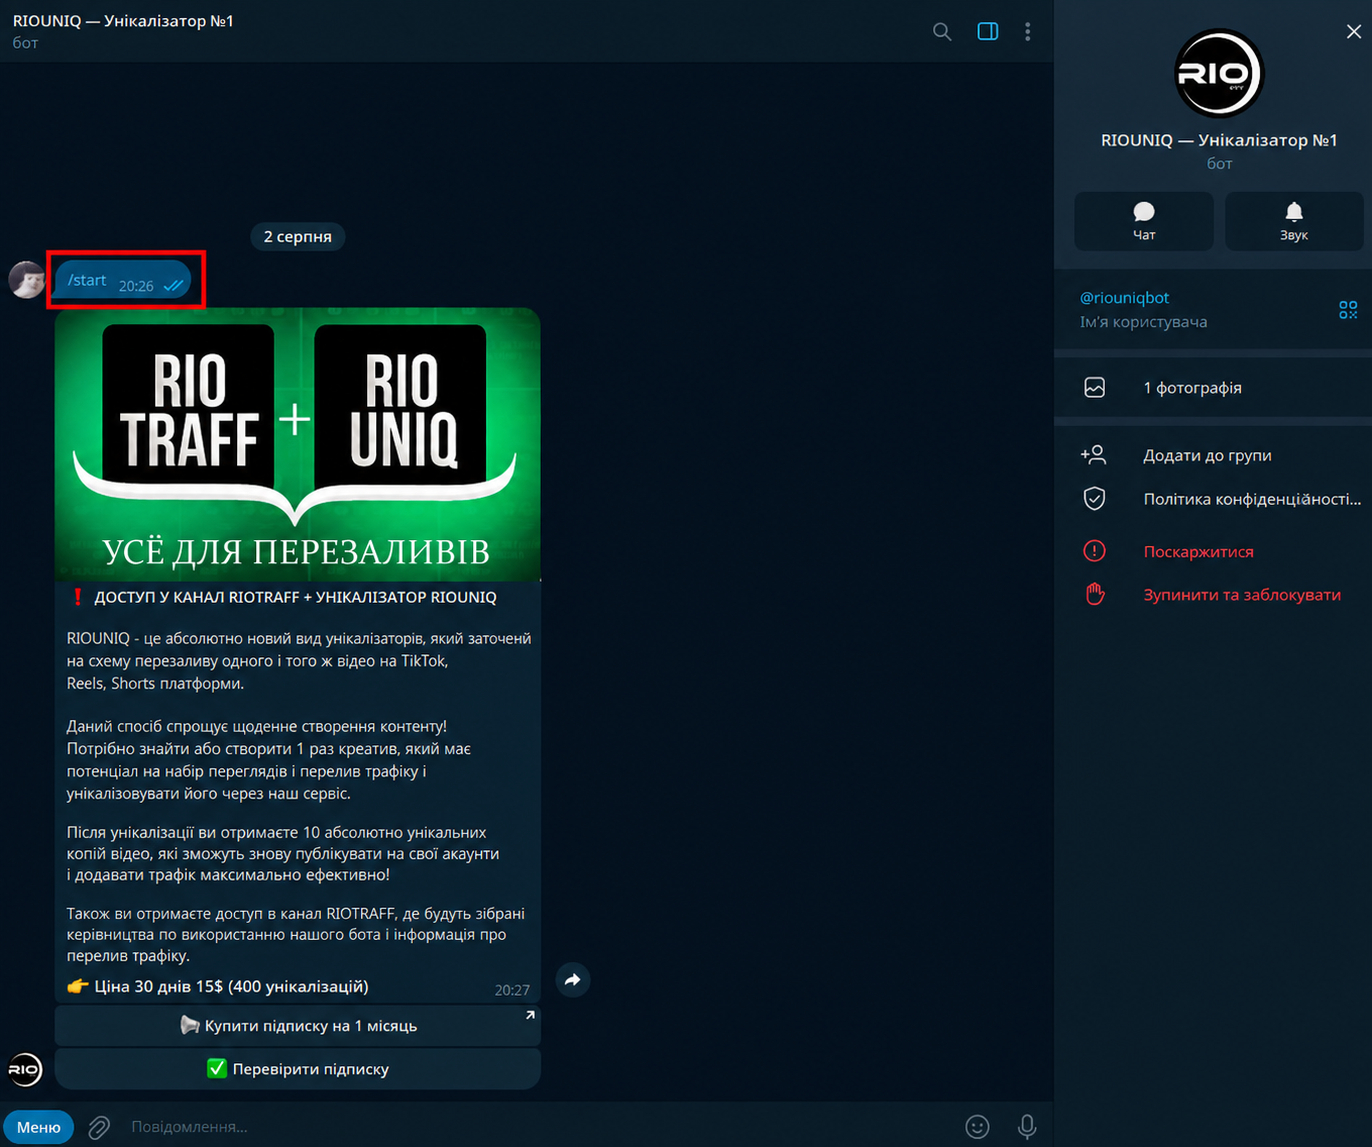Open Політика конфіденційності entry
Viewport: 1372px width, 1147px height.
point(1213,499)
